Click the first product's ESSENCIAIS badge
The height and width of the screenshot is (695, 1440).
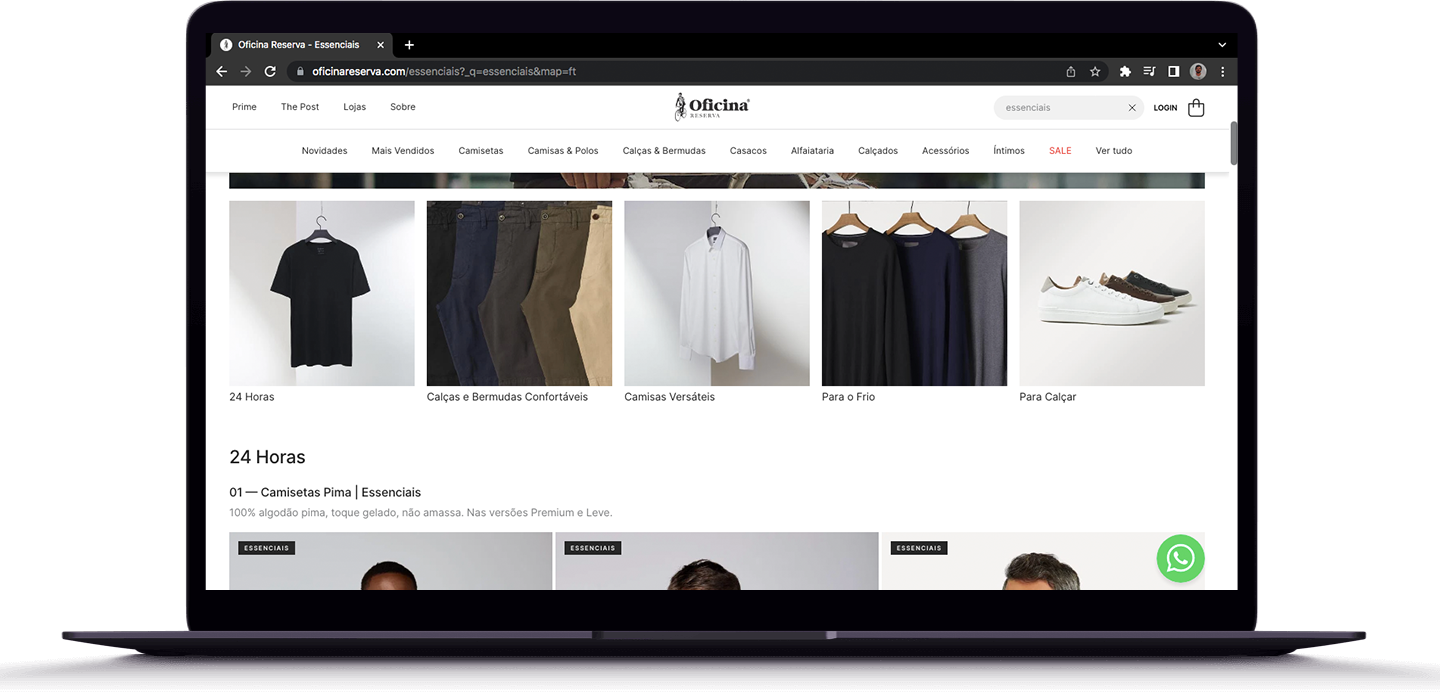click(267, 548)
